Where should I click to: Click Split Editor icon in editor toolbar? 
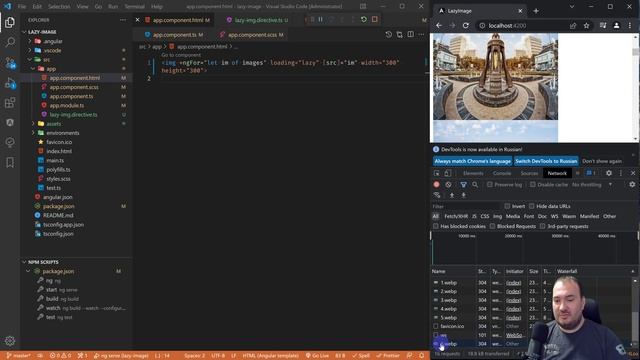(411, 35)
